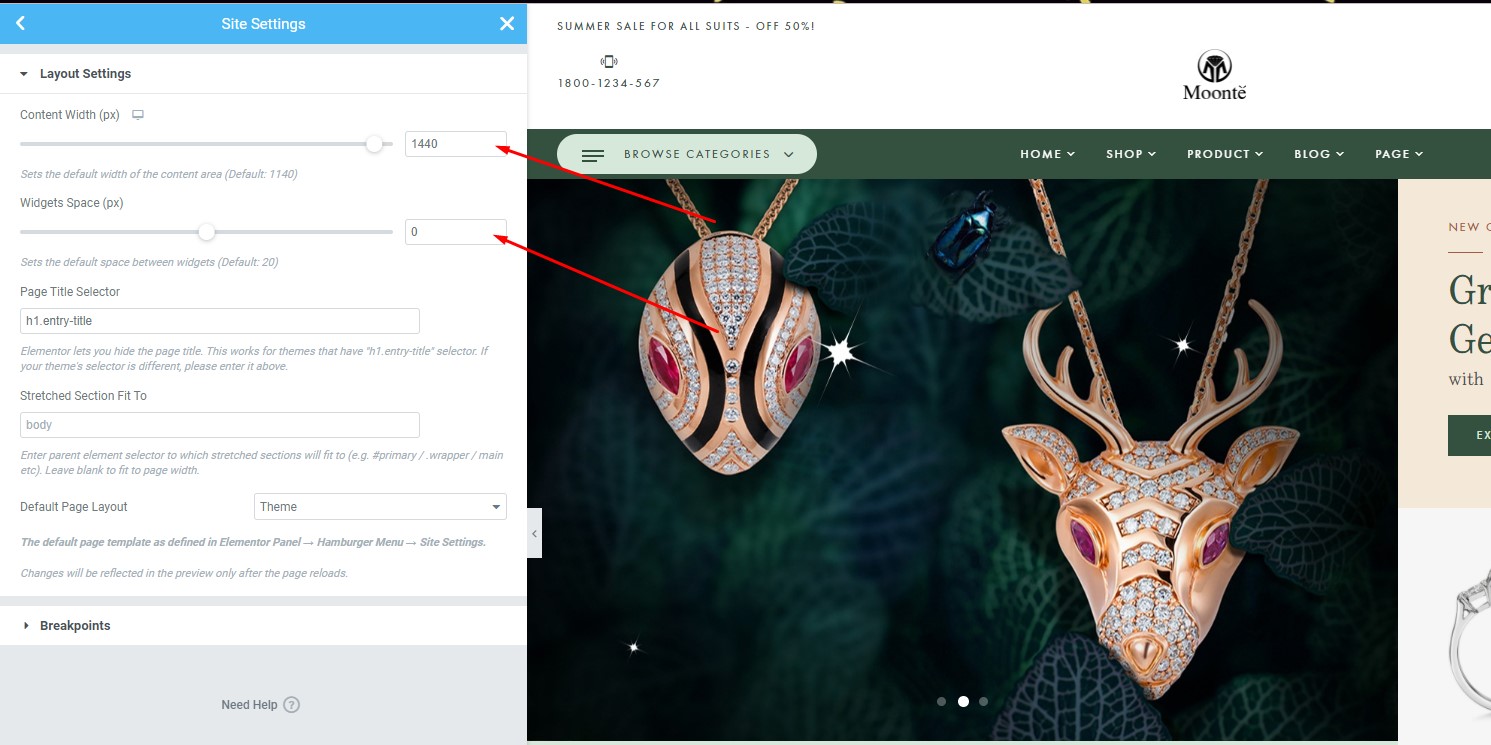Click the Page Title Selector input field
Viewport: 1491px width, 745px height.
(220, 321)
